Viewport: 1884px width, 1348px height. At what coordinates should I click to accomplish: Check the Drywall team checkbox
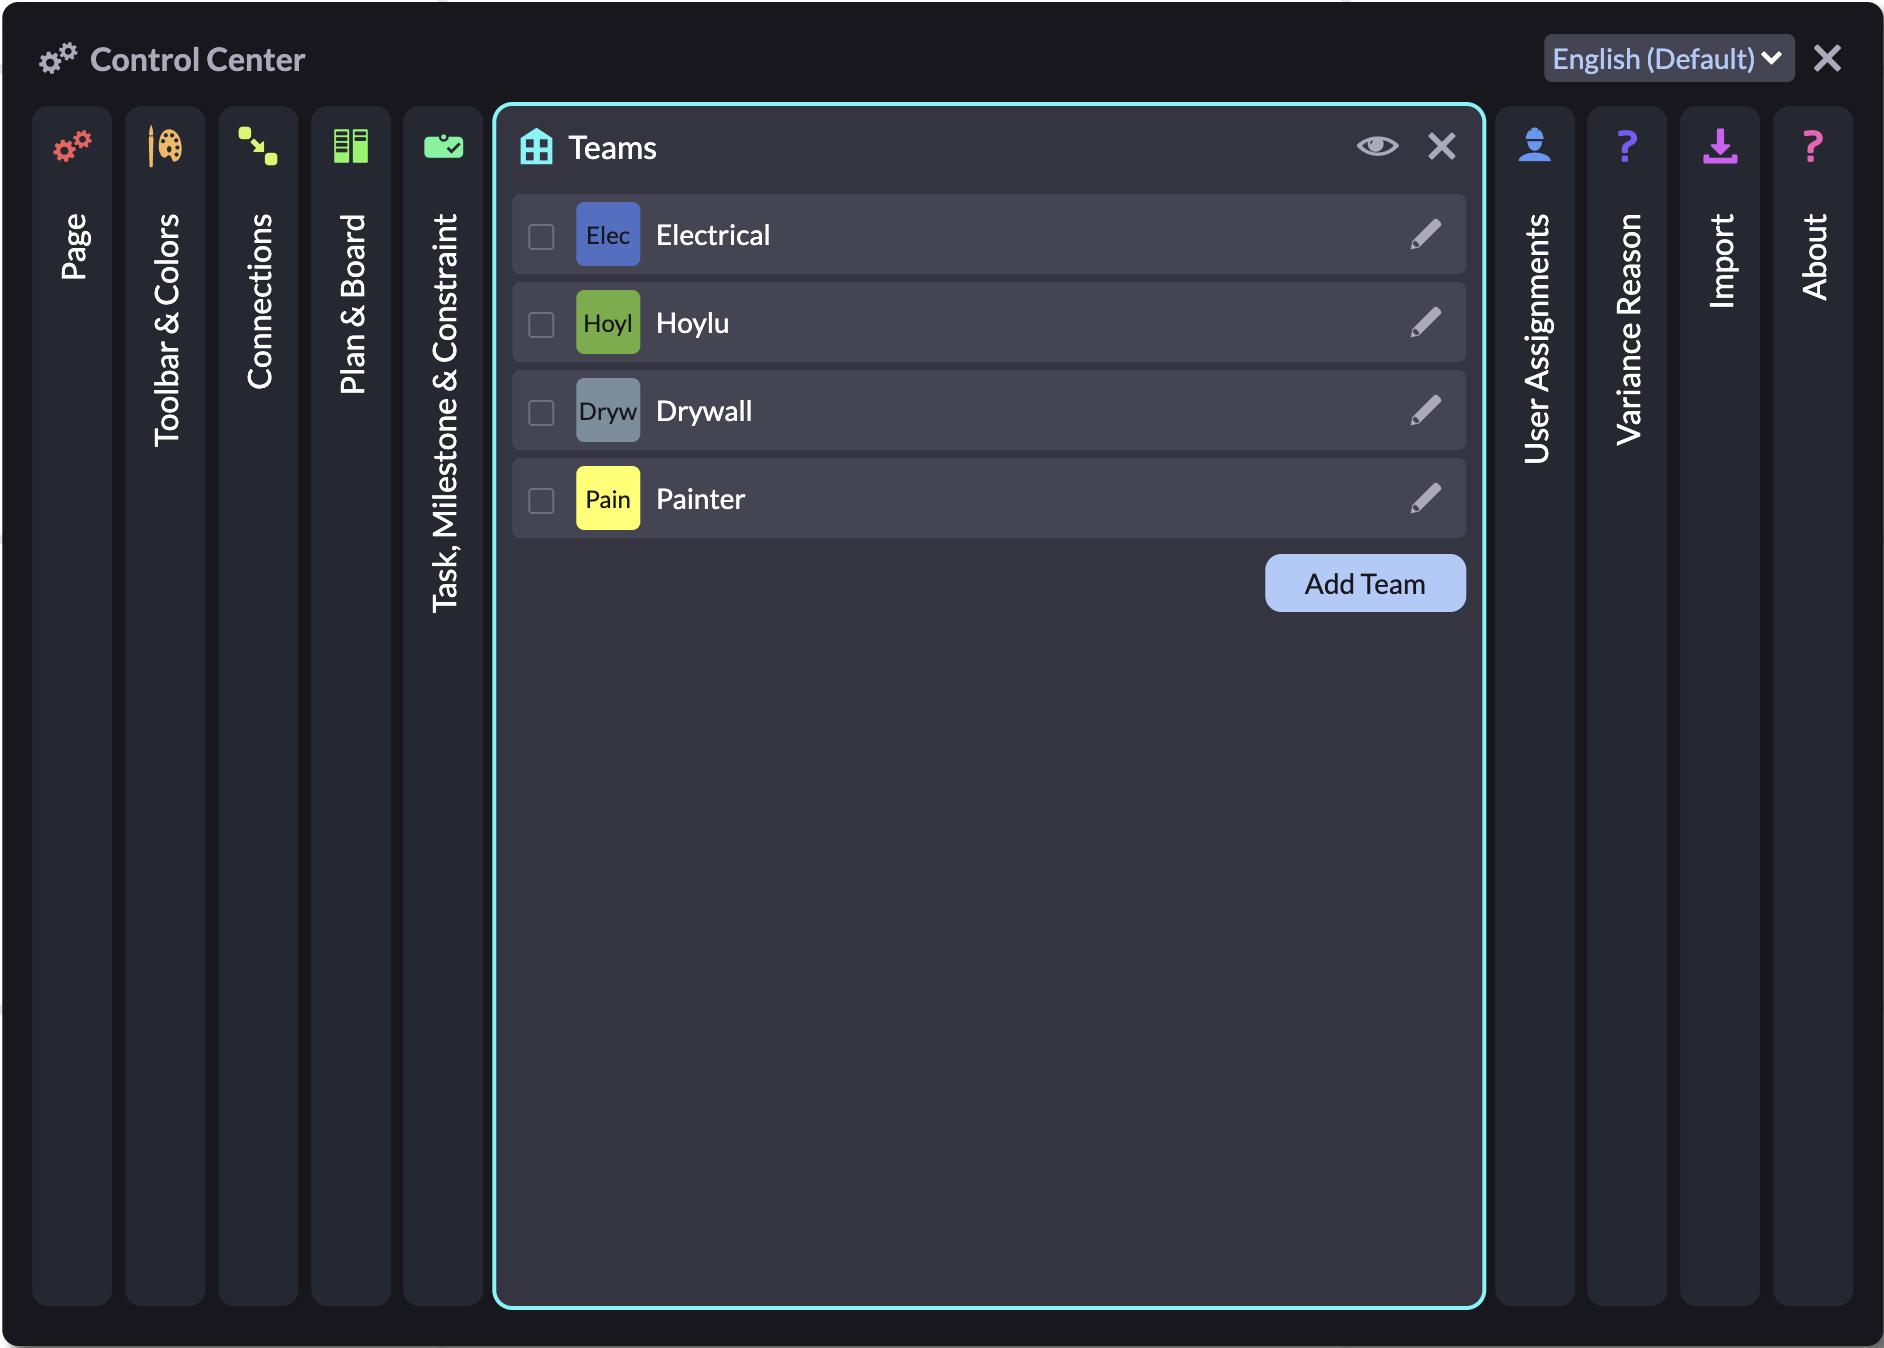pyautogui.click(x=541, y=412)
